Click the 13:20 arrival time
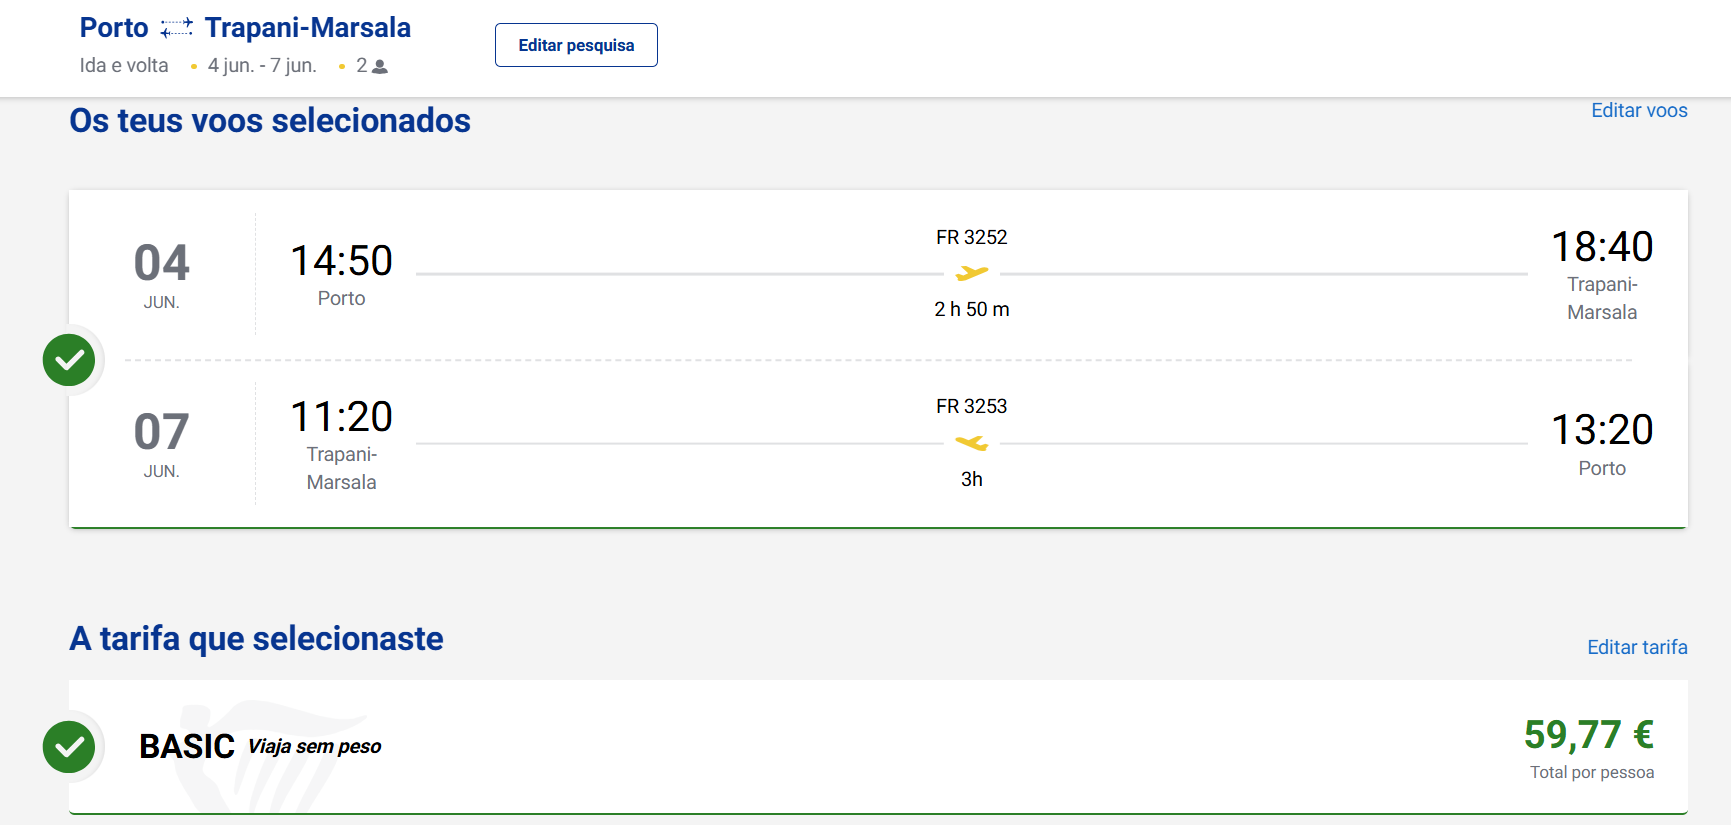Viewport: 1731px width, 825px height. coord(1602,430)
